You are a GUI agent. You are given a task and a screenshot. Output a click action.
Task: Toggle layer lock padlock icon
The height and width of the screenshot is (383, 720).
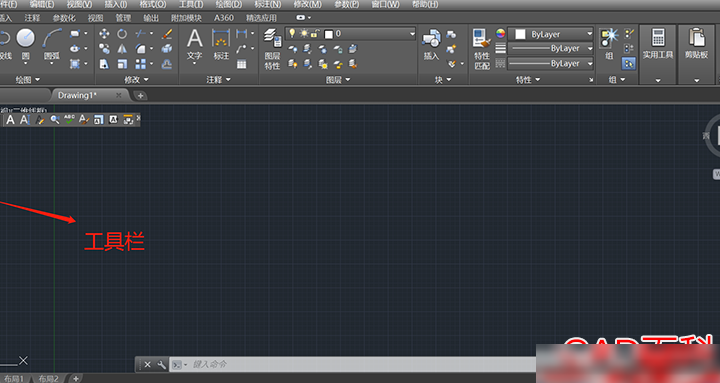tap(315, 34)
